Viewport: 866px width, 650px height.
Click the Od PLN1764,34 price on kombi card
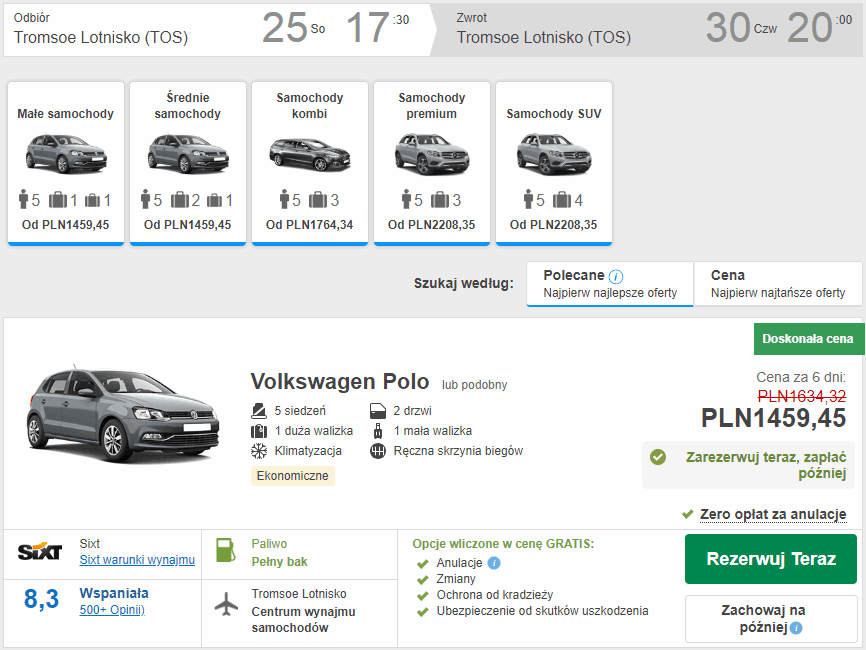(x=310, y=225)
